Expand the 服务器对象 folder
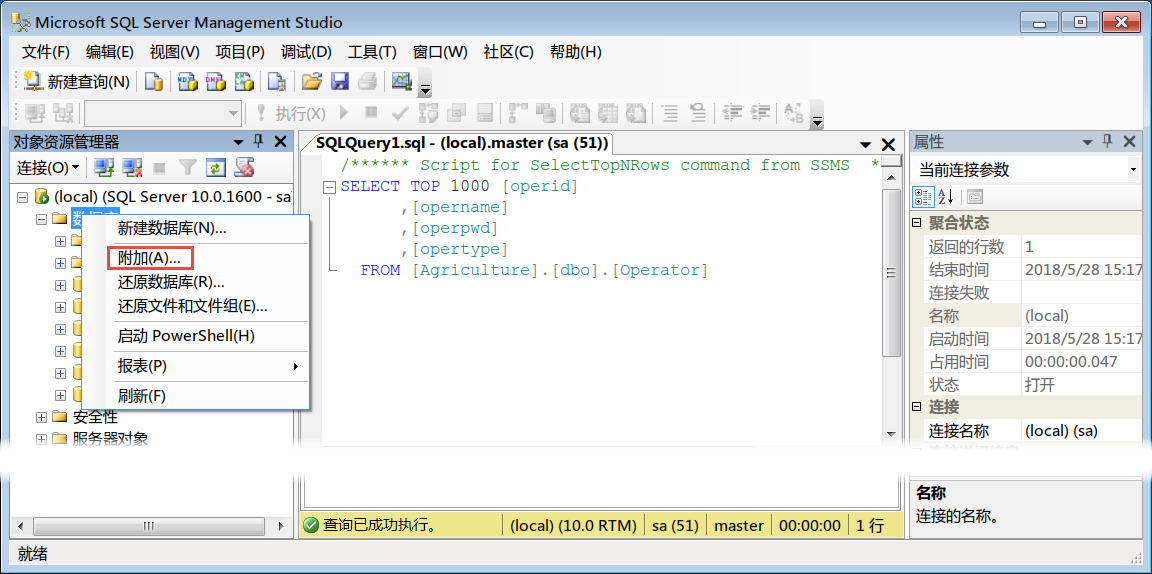This screenshot has height=574, width=1152. click(41, 439)
